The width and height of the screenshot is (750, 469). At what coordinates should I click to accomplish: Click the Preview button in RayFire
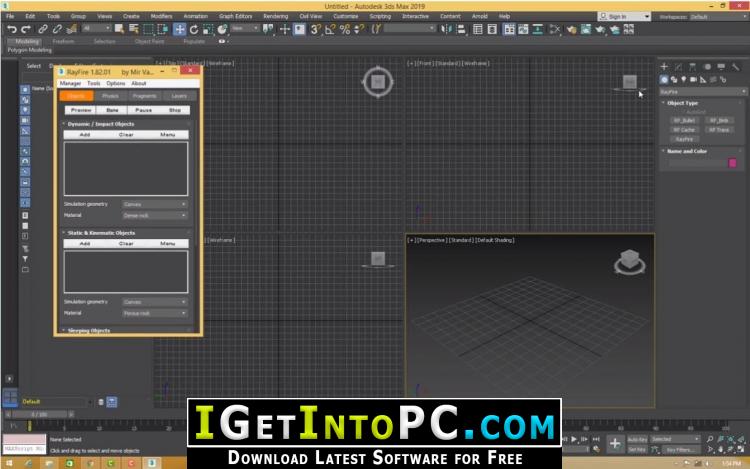tap(81, 110)
